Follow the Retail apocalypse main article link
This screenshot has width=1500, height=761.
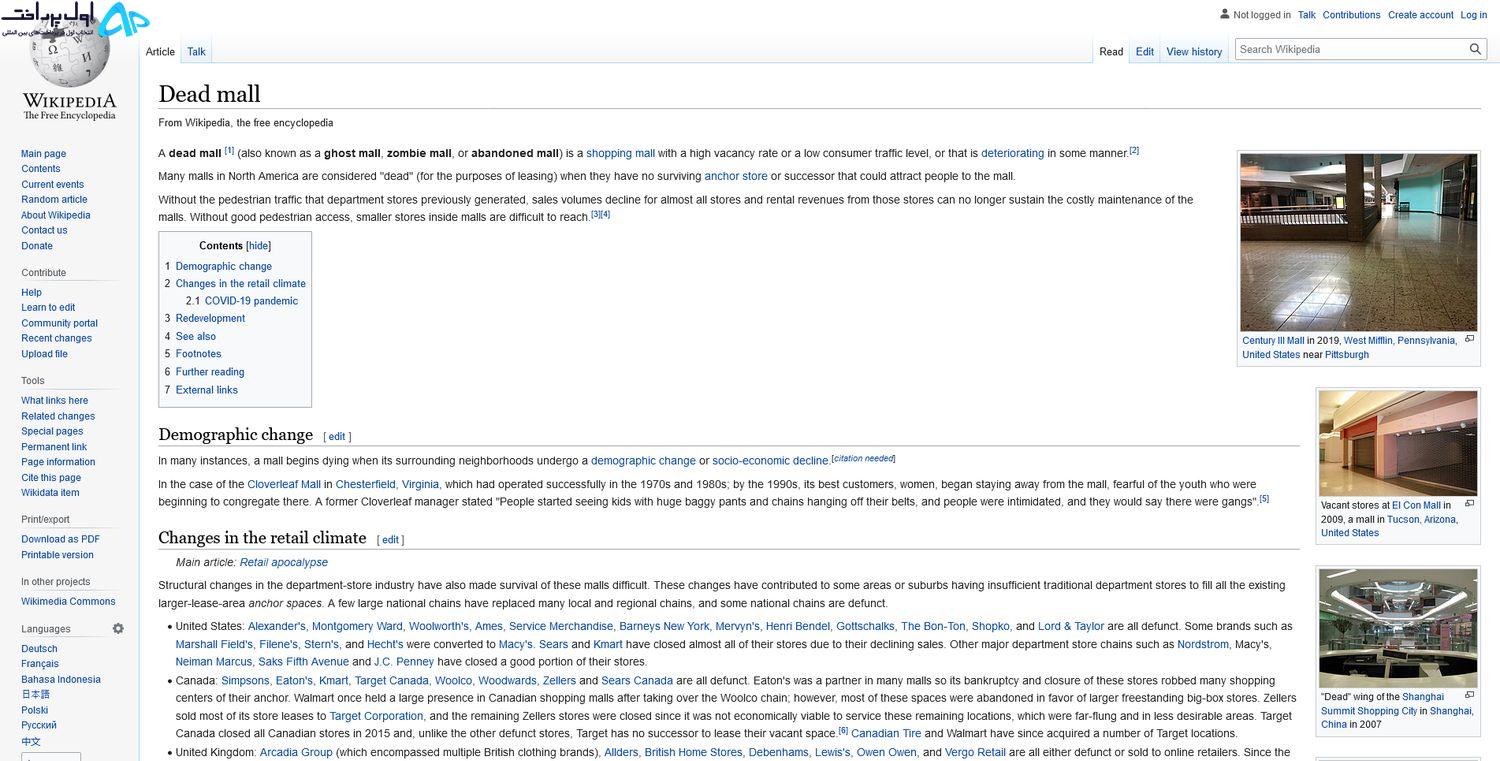coord(284,562)
